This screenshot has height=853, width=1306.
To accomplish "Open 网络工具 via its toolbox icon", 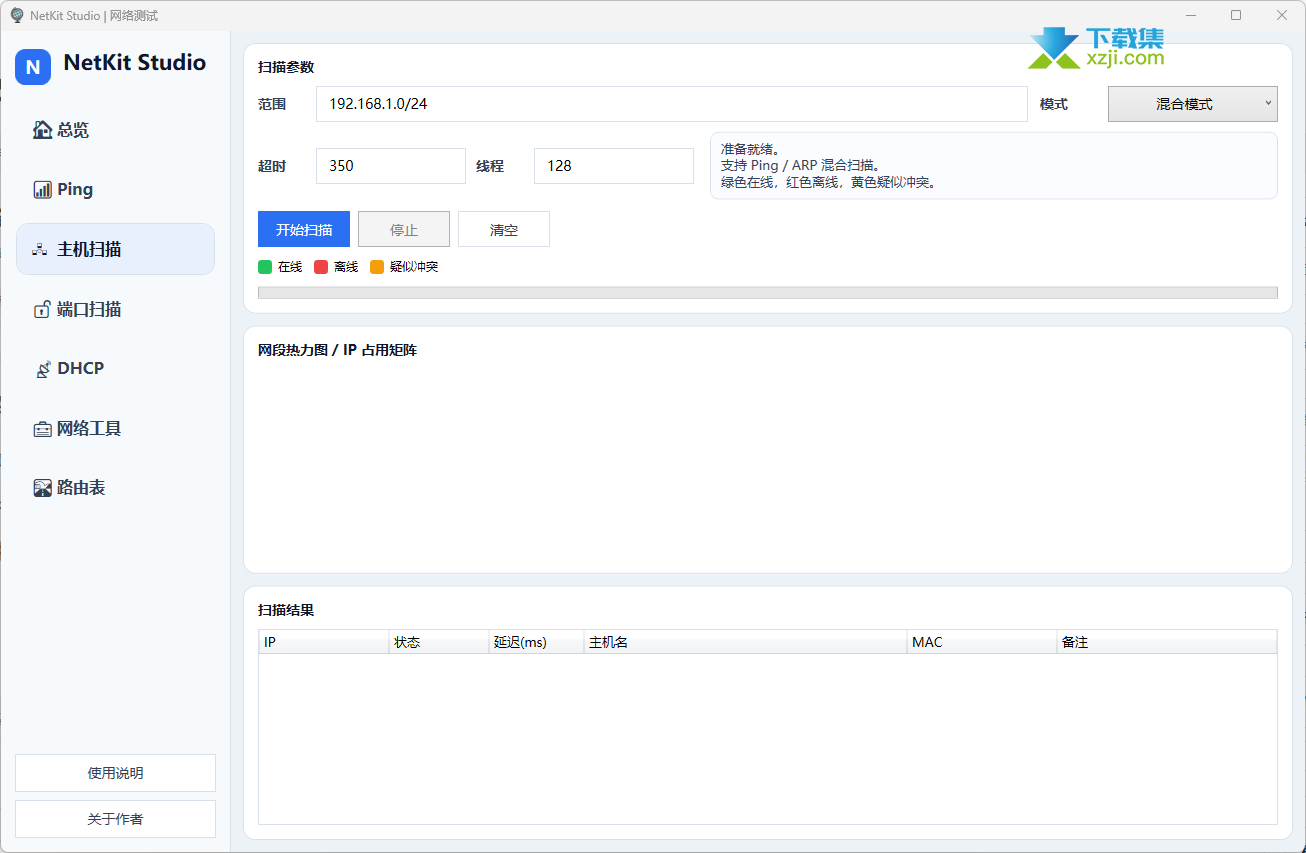I will (43, 428).
